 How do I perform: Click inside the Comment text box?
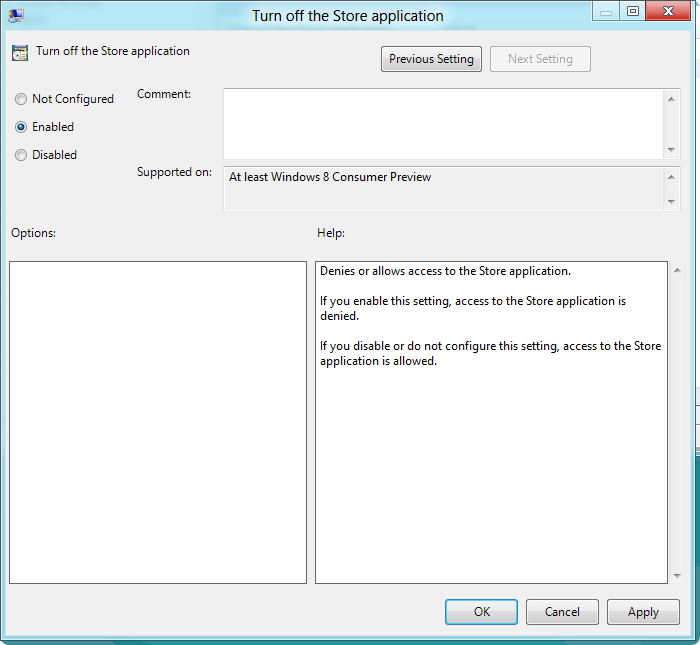click(x=443, y=124)
